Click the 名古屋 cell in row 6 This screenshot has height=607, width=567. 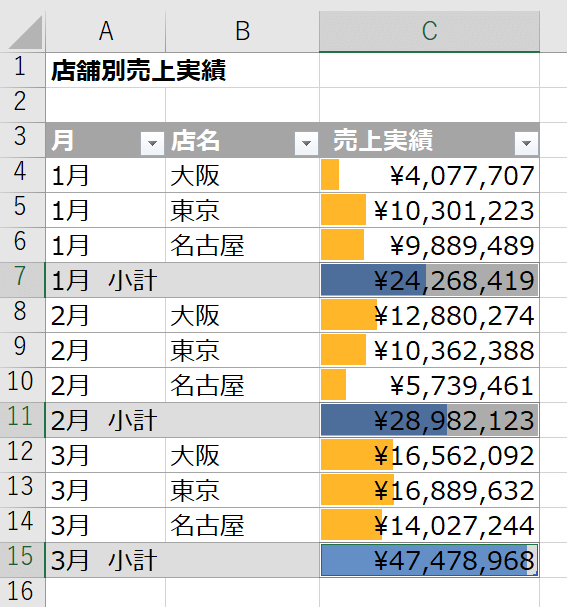243,245
